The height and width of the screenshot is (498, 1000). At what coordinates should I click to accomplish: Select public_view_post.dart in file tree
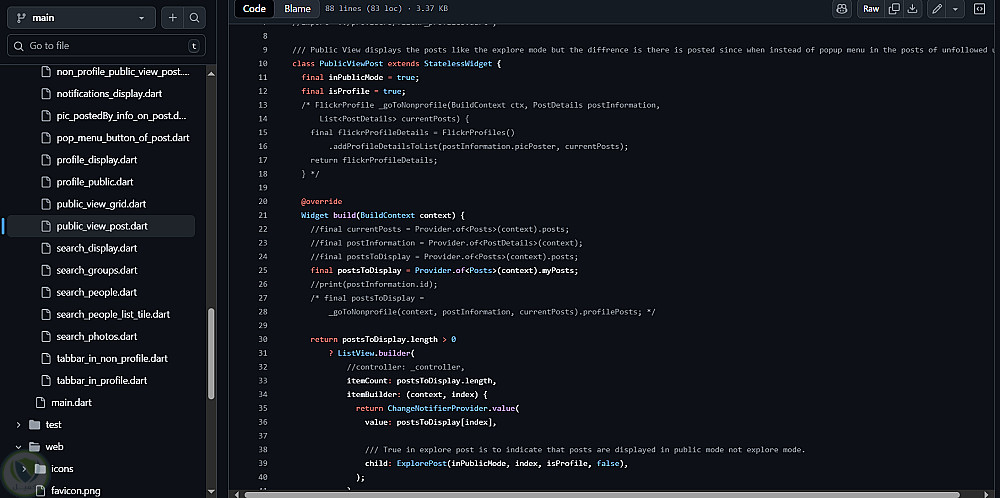[101, 226]
